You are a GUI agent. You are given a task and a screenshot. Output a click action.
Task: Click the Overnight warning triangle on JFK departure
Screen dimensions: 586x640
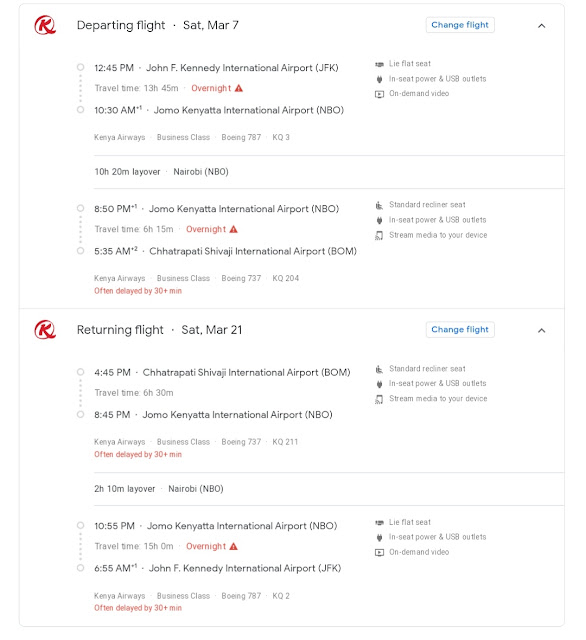239,88
